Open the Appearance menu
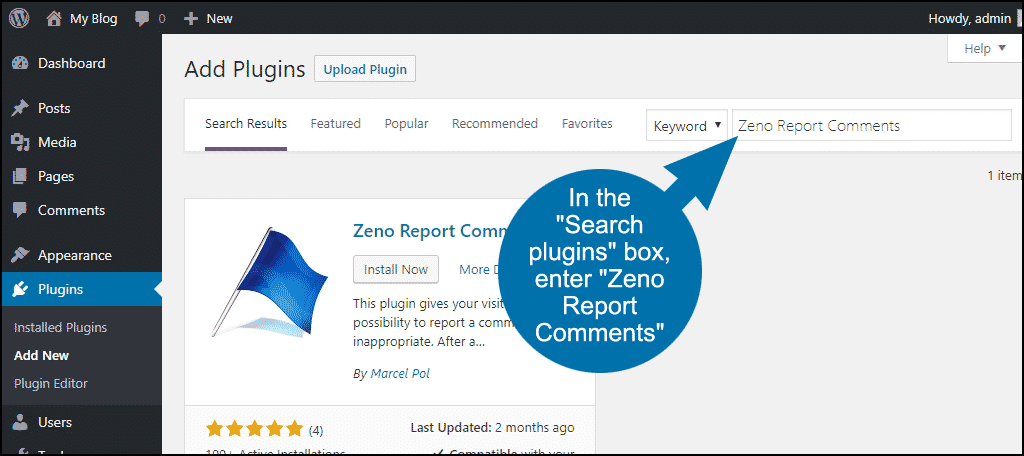1024x456 pixels. pyautogui.click(x=74, y=255)
